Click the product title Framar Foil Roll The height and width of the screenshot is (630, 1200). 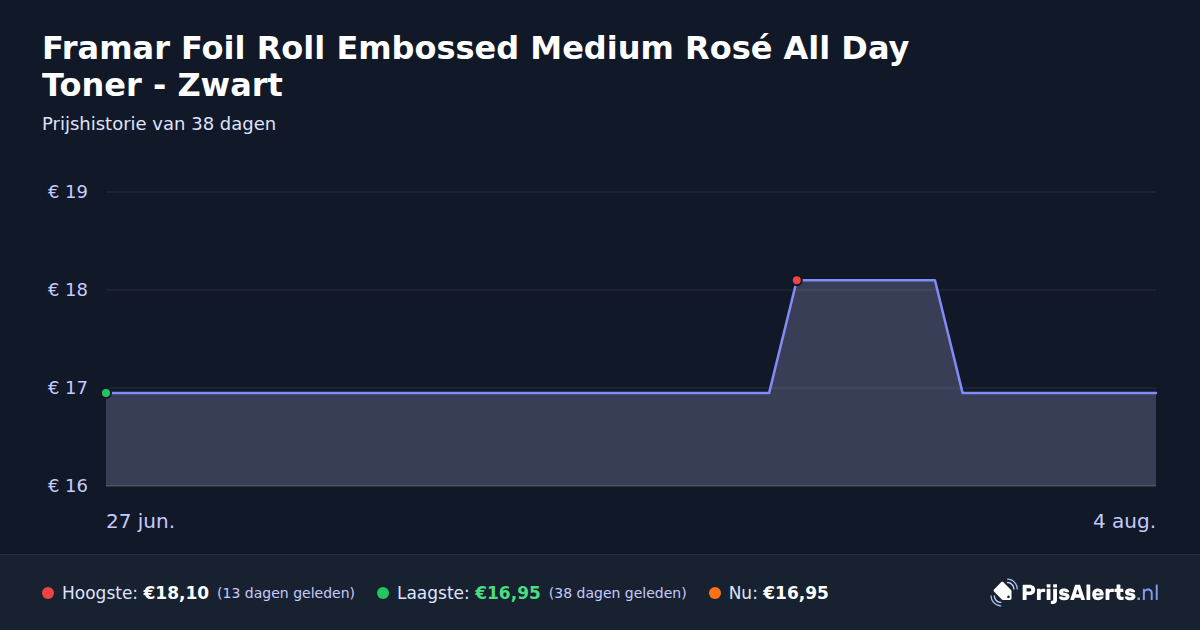pos(475,66)
